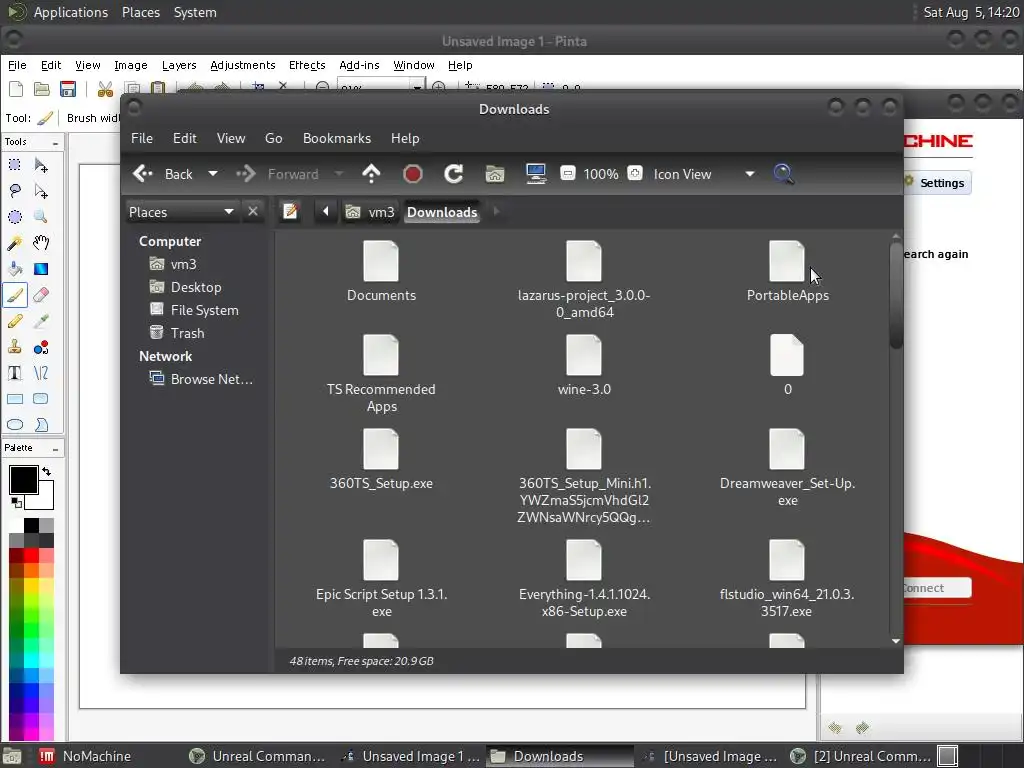Open the Search magnifier in Downloads window
Viewport: 1024px width, 768px height.
tap(783, 174)
